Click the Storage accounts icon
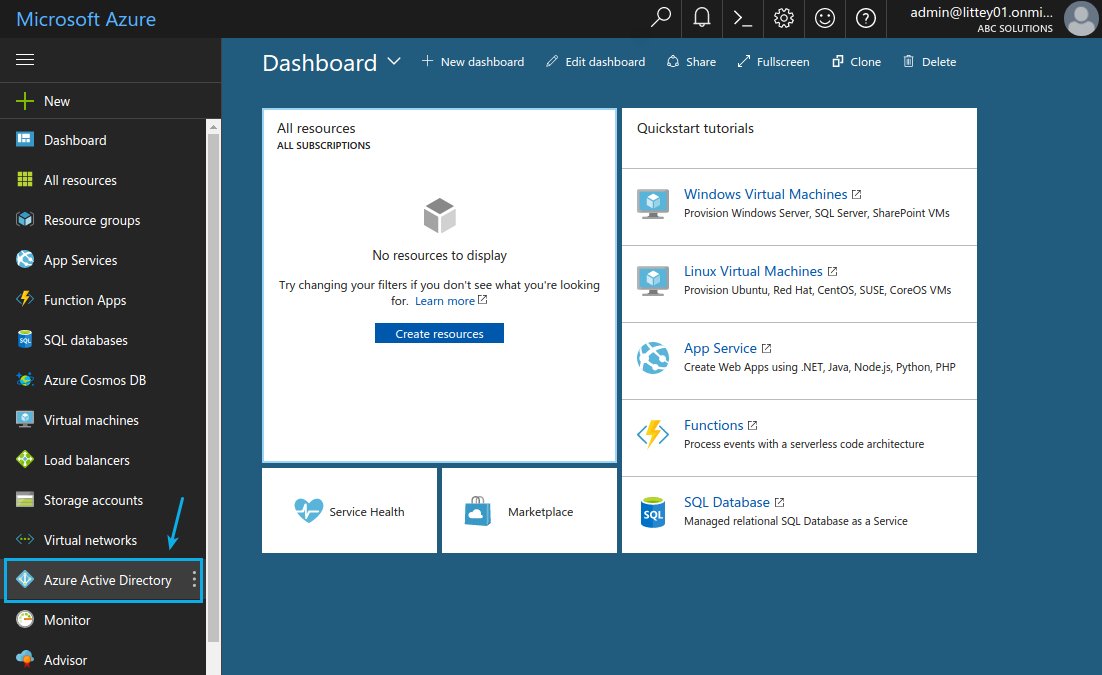This screenshot has width=1102, height=675. 25,500
